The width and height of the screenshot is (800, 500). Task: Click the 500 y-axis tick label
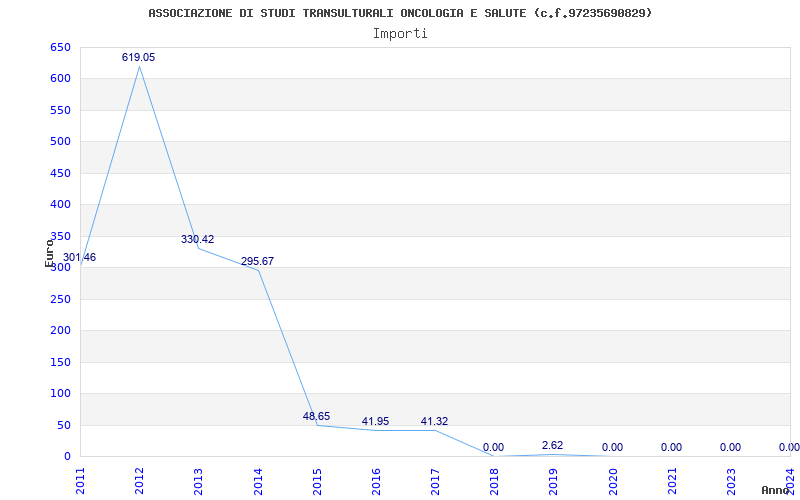pyautogui.click(x=60, y=142)
